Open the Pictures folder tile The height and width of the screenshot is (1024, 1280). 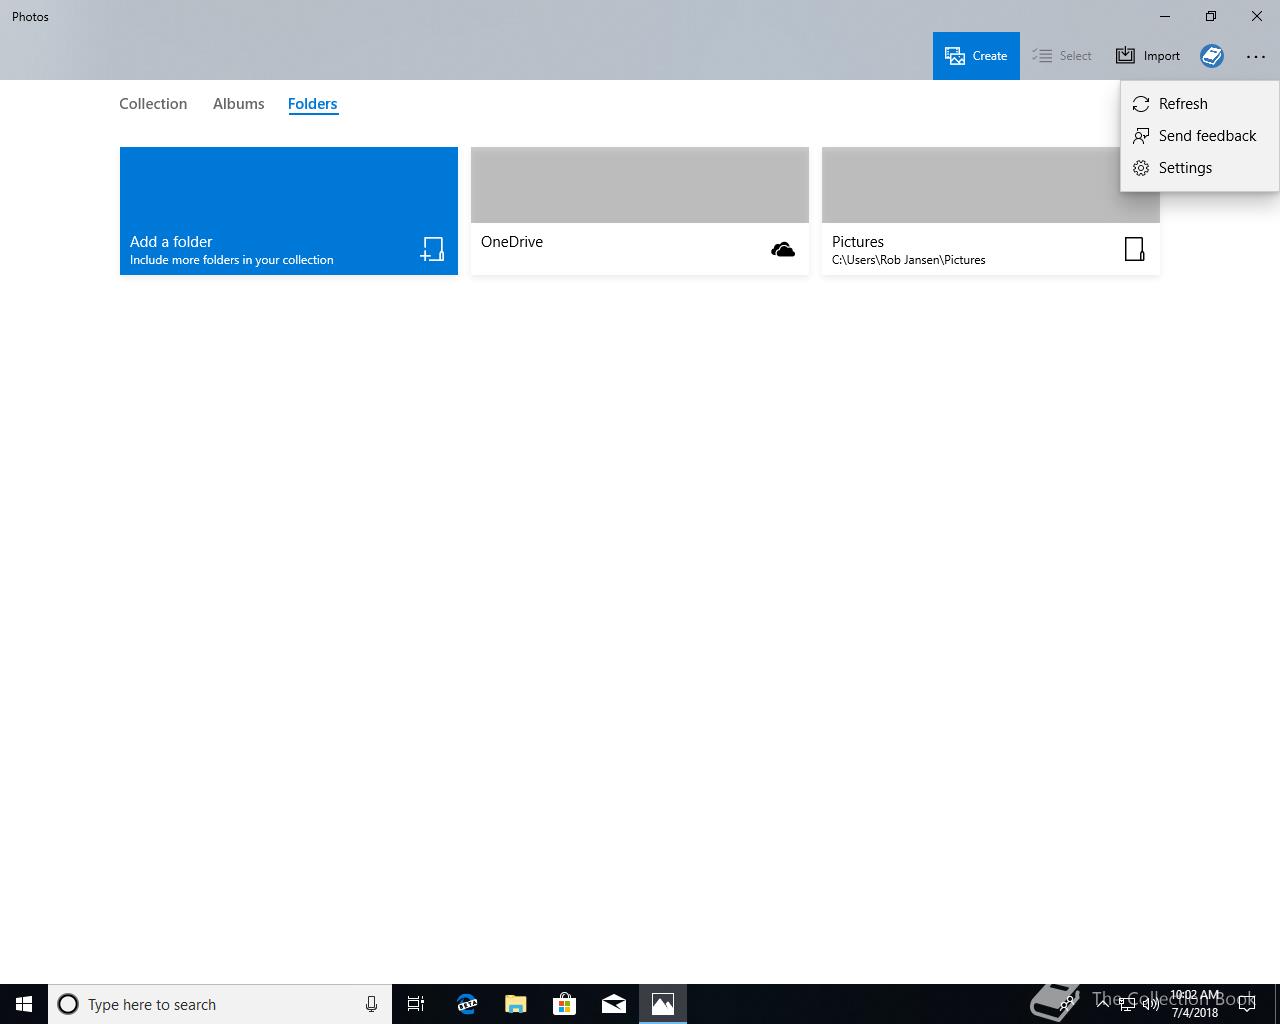(x=991, y=211)
